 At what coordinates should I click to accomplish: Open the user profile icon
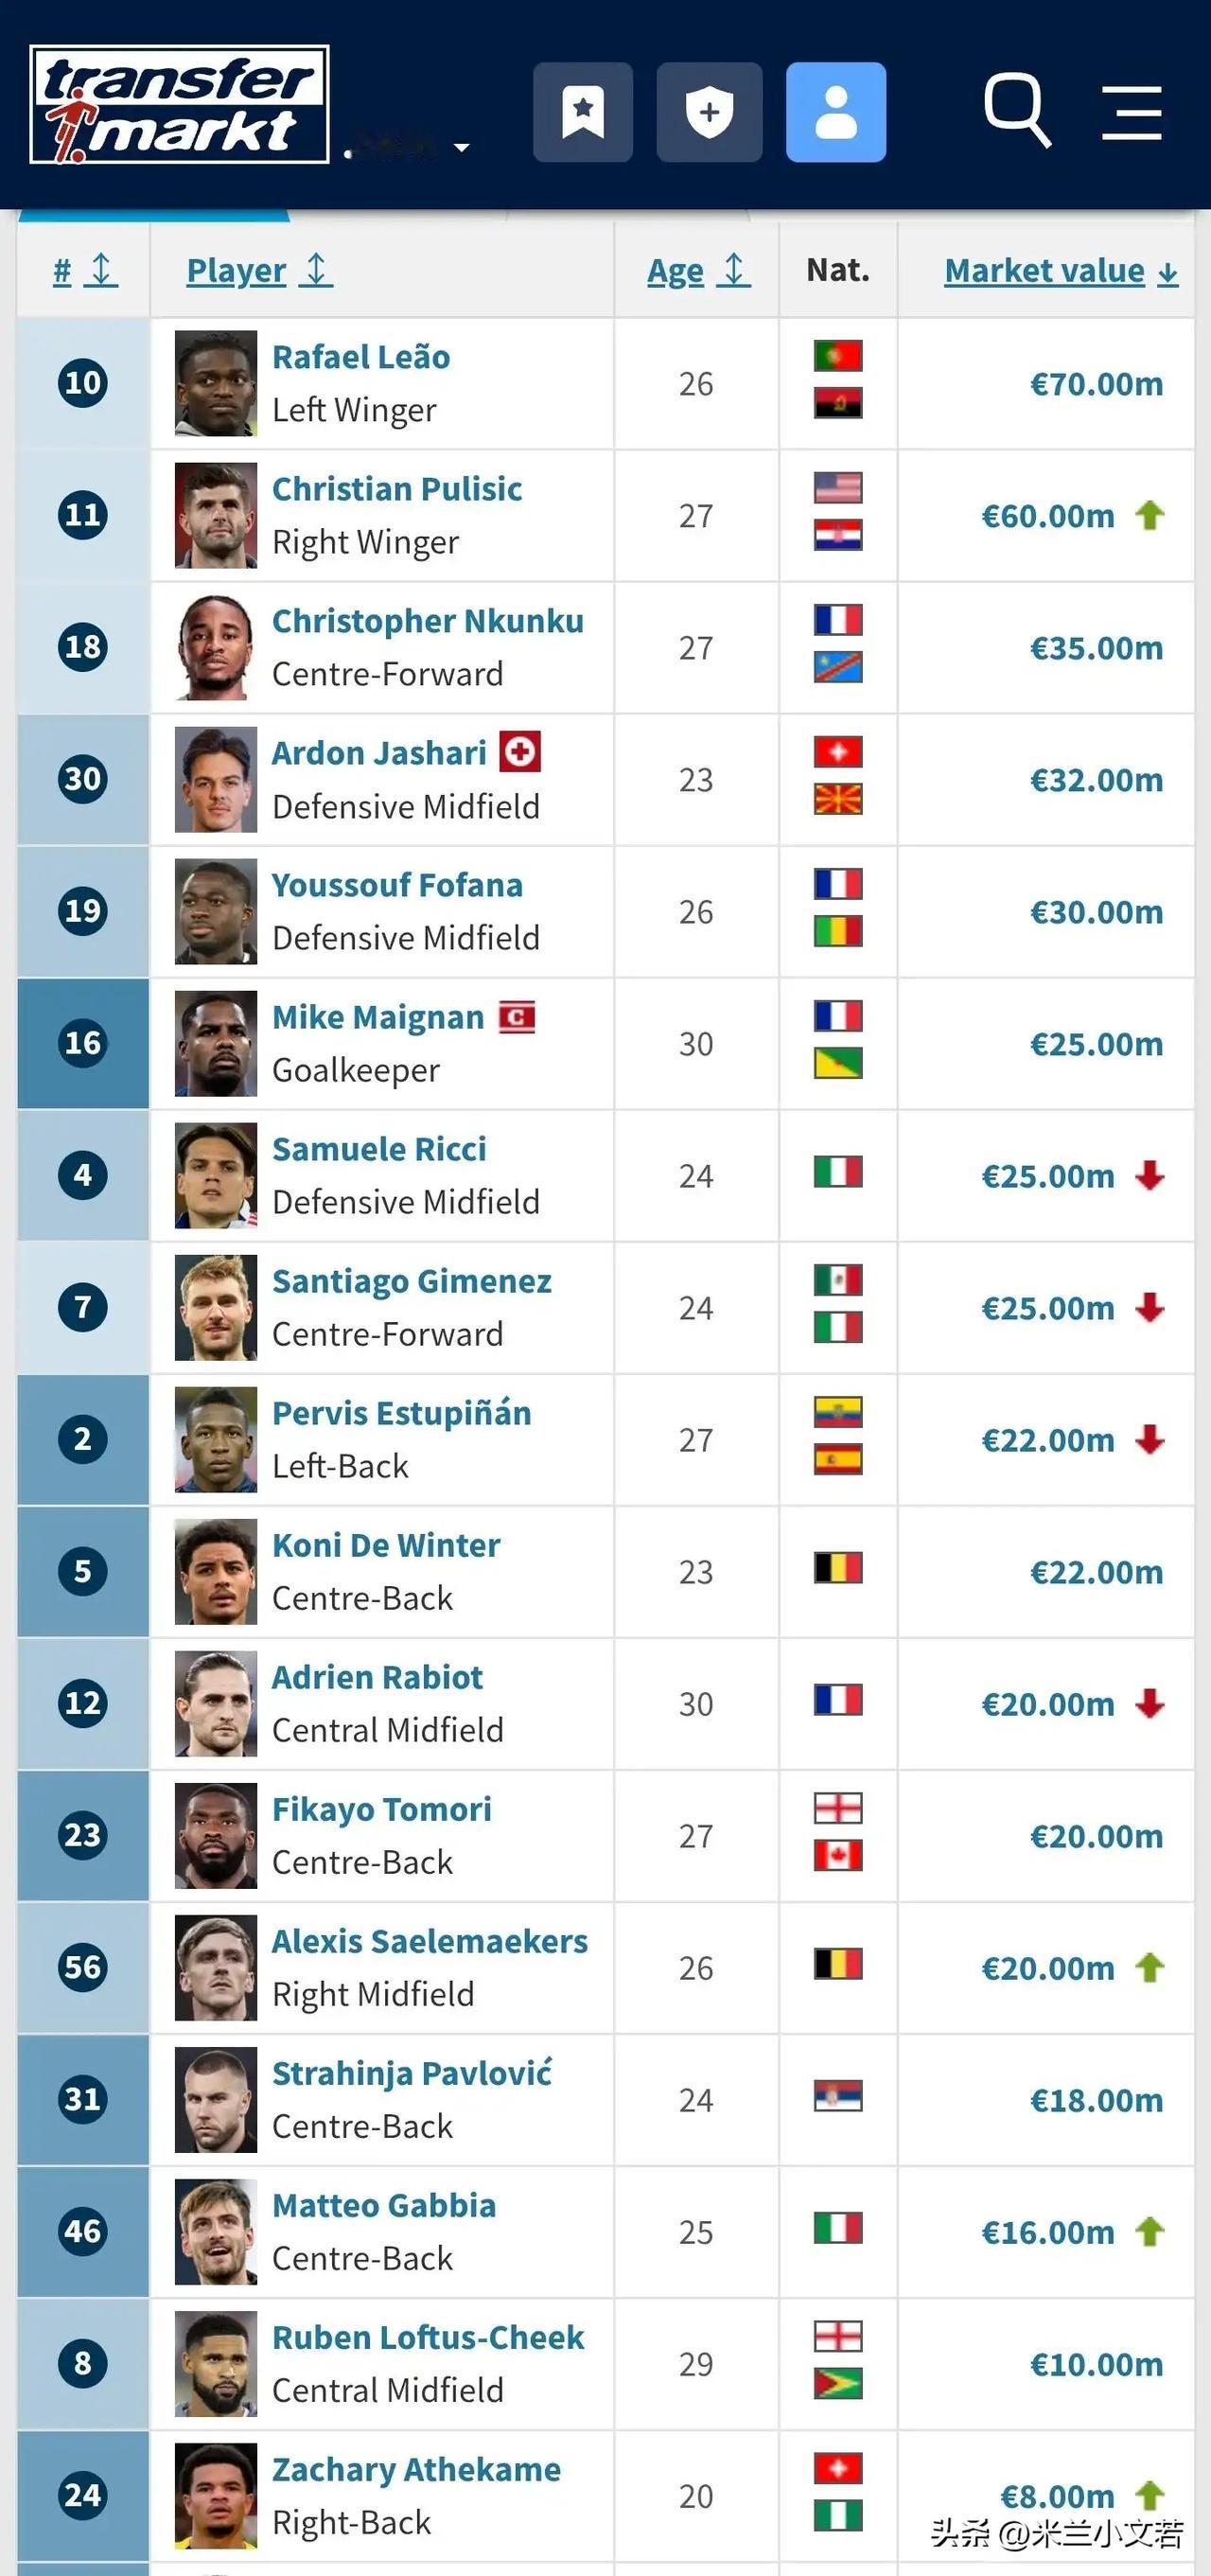pyautogui.click(x=836, y=112)
